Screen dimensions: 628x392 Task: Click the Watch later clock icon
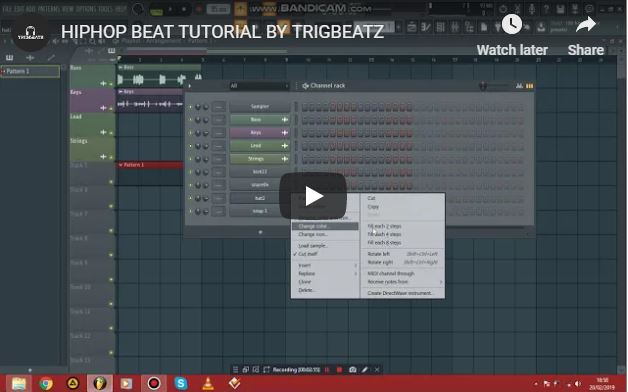coord(512,25)
